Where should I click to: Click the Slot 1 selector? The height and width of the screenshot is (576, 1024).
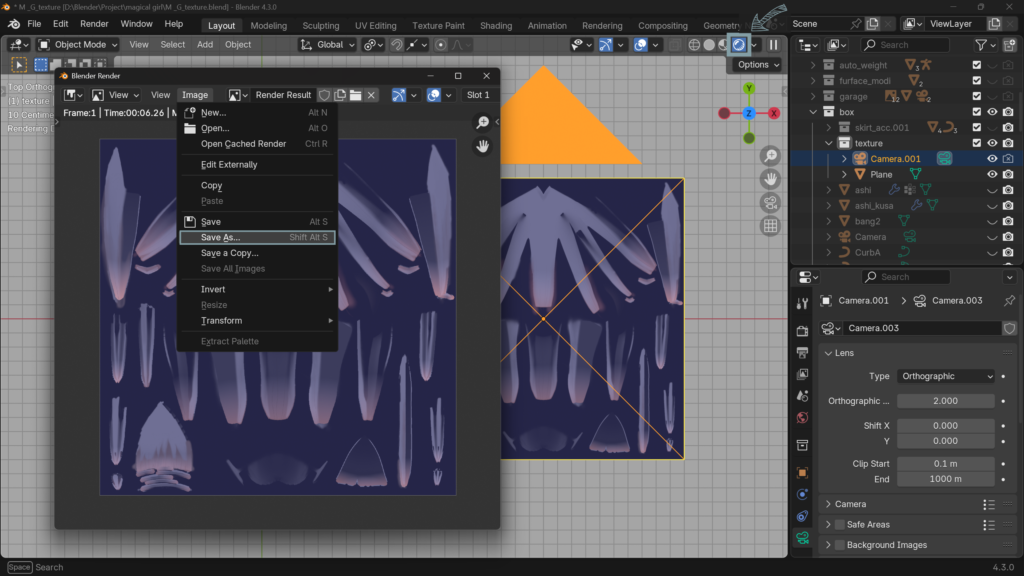[x=478, y=95]
